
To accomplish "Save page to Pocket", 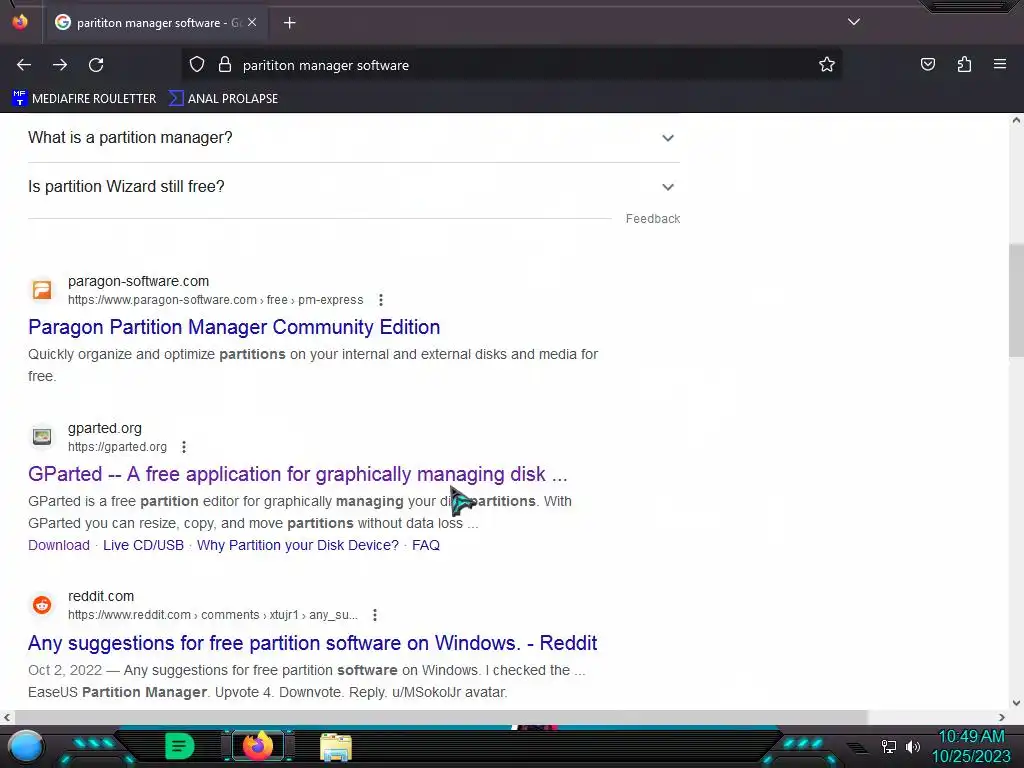I will 927,64.
